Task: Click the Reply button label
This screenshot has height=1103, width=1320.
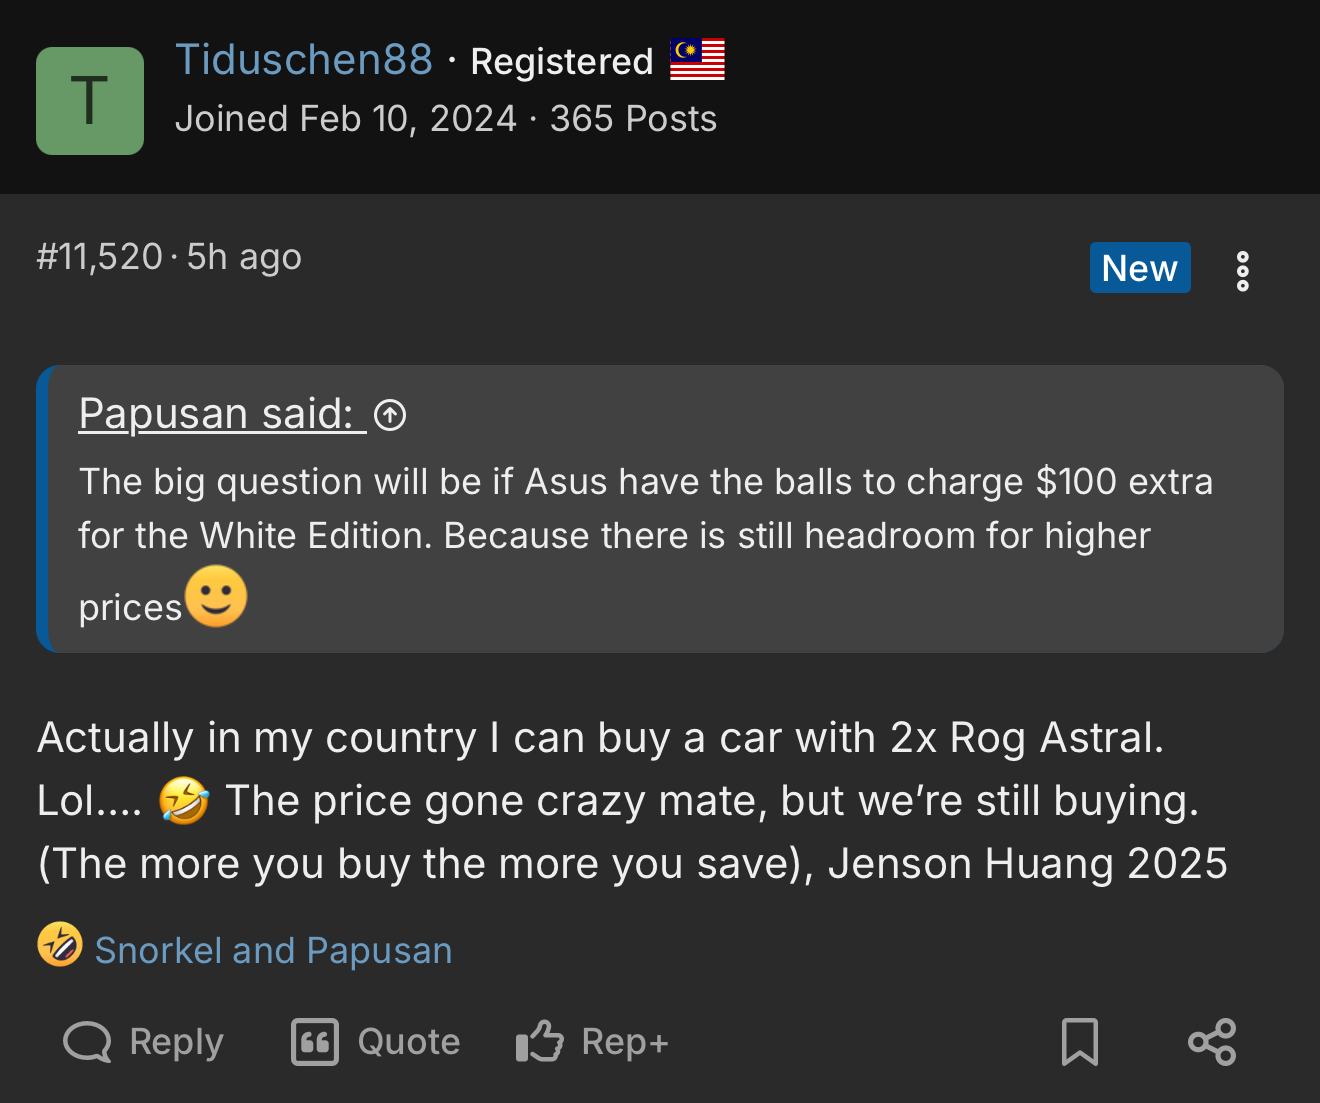Action: (176, 1042)
